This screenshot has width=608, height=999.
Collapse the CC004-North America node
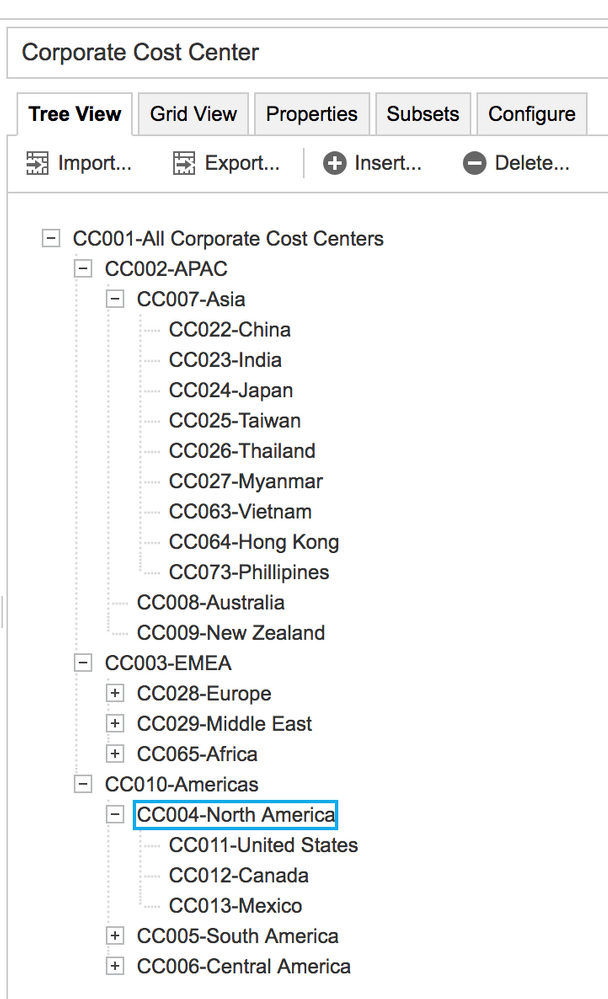[x=115, y=815]
